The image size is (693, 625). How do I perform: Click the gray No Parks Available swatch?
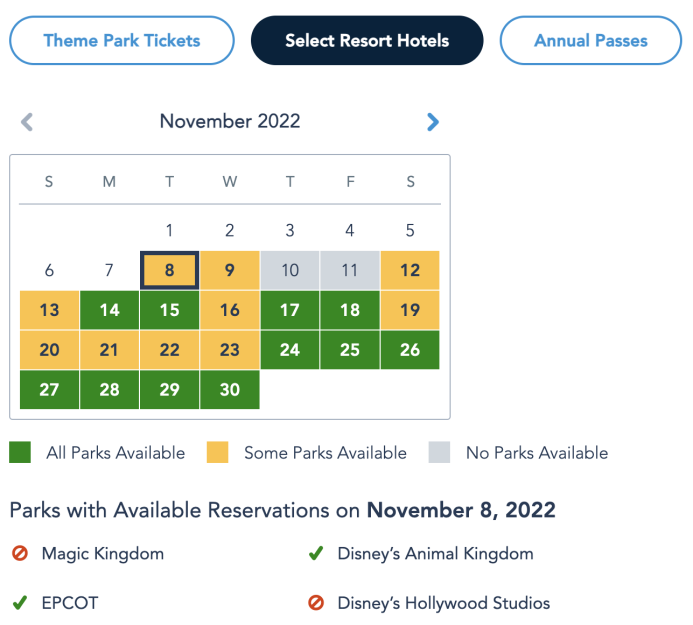pyautogui.click(x=440, y=453)
